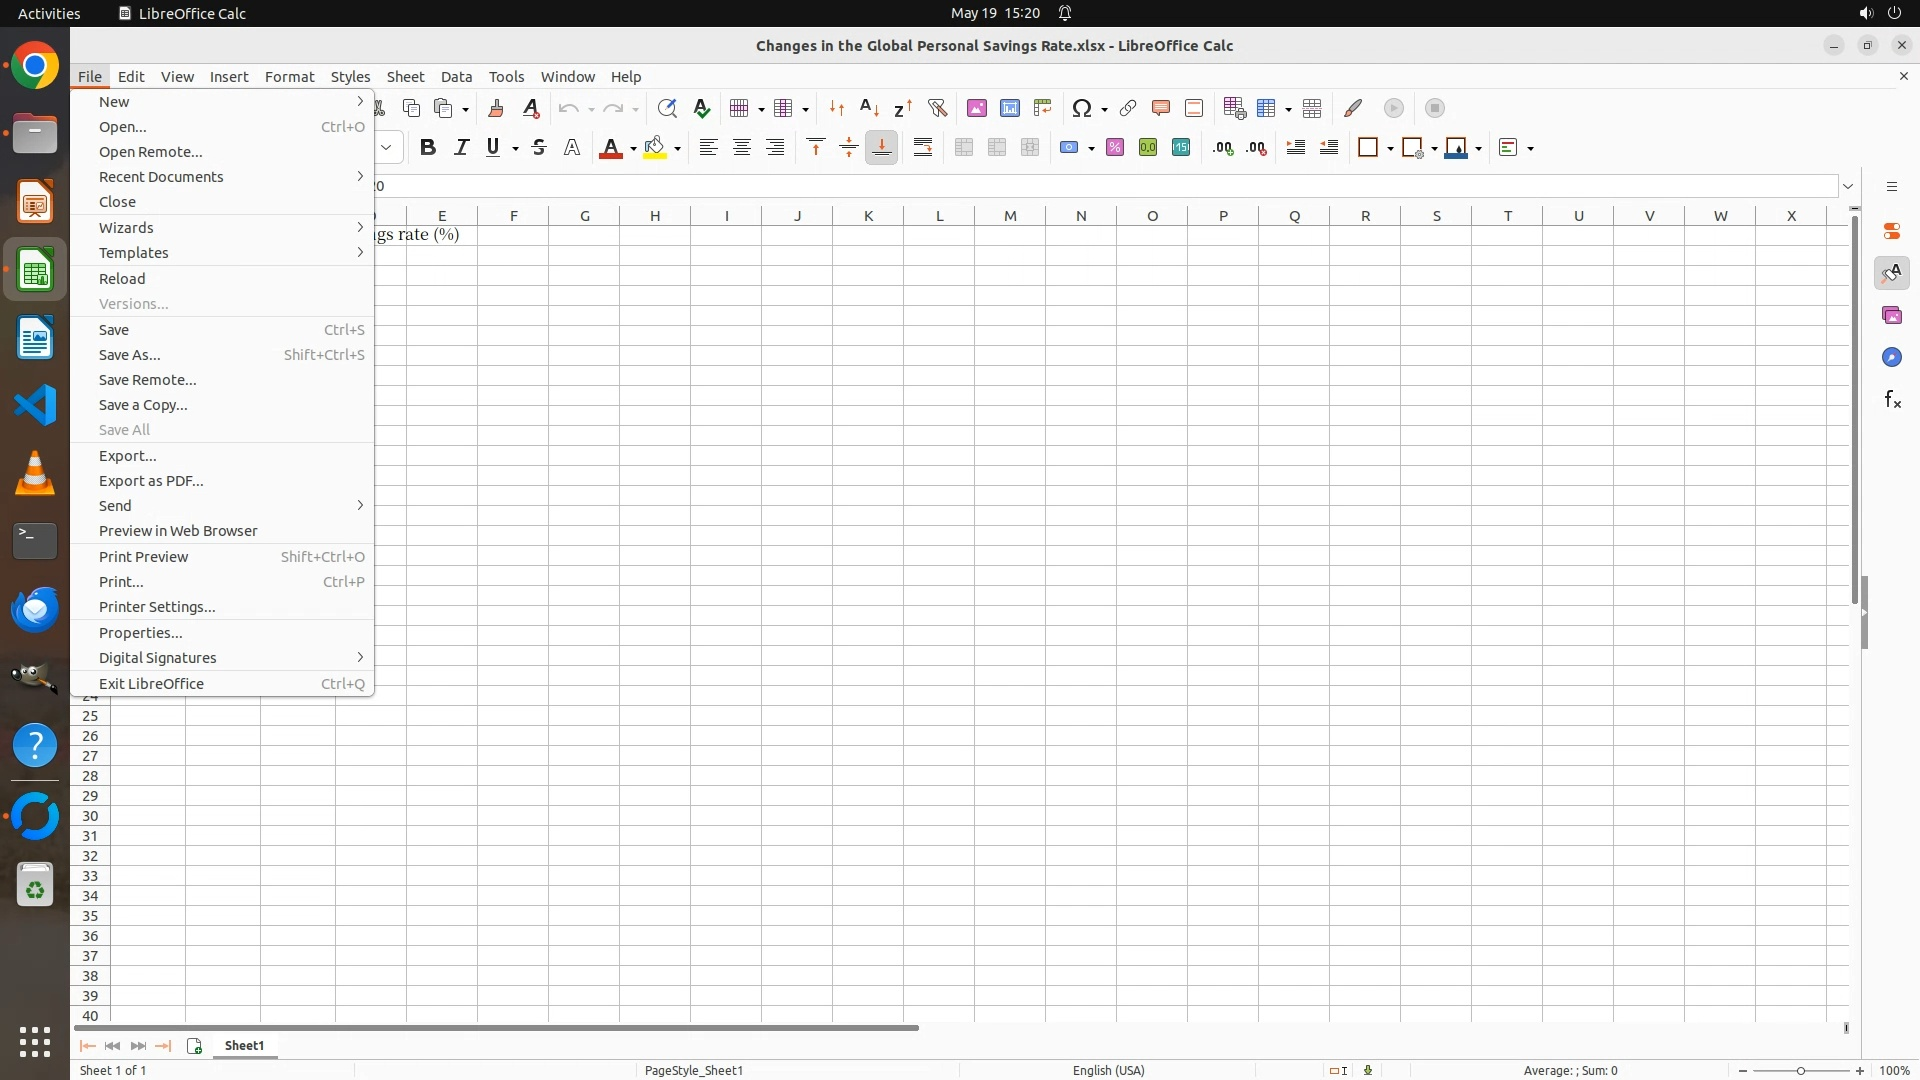The width and height of the screenshot is (1920, 1080).
Task: Click the zoom slider in status bar
Action: click(x=1801, y=1071)
